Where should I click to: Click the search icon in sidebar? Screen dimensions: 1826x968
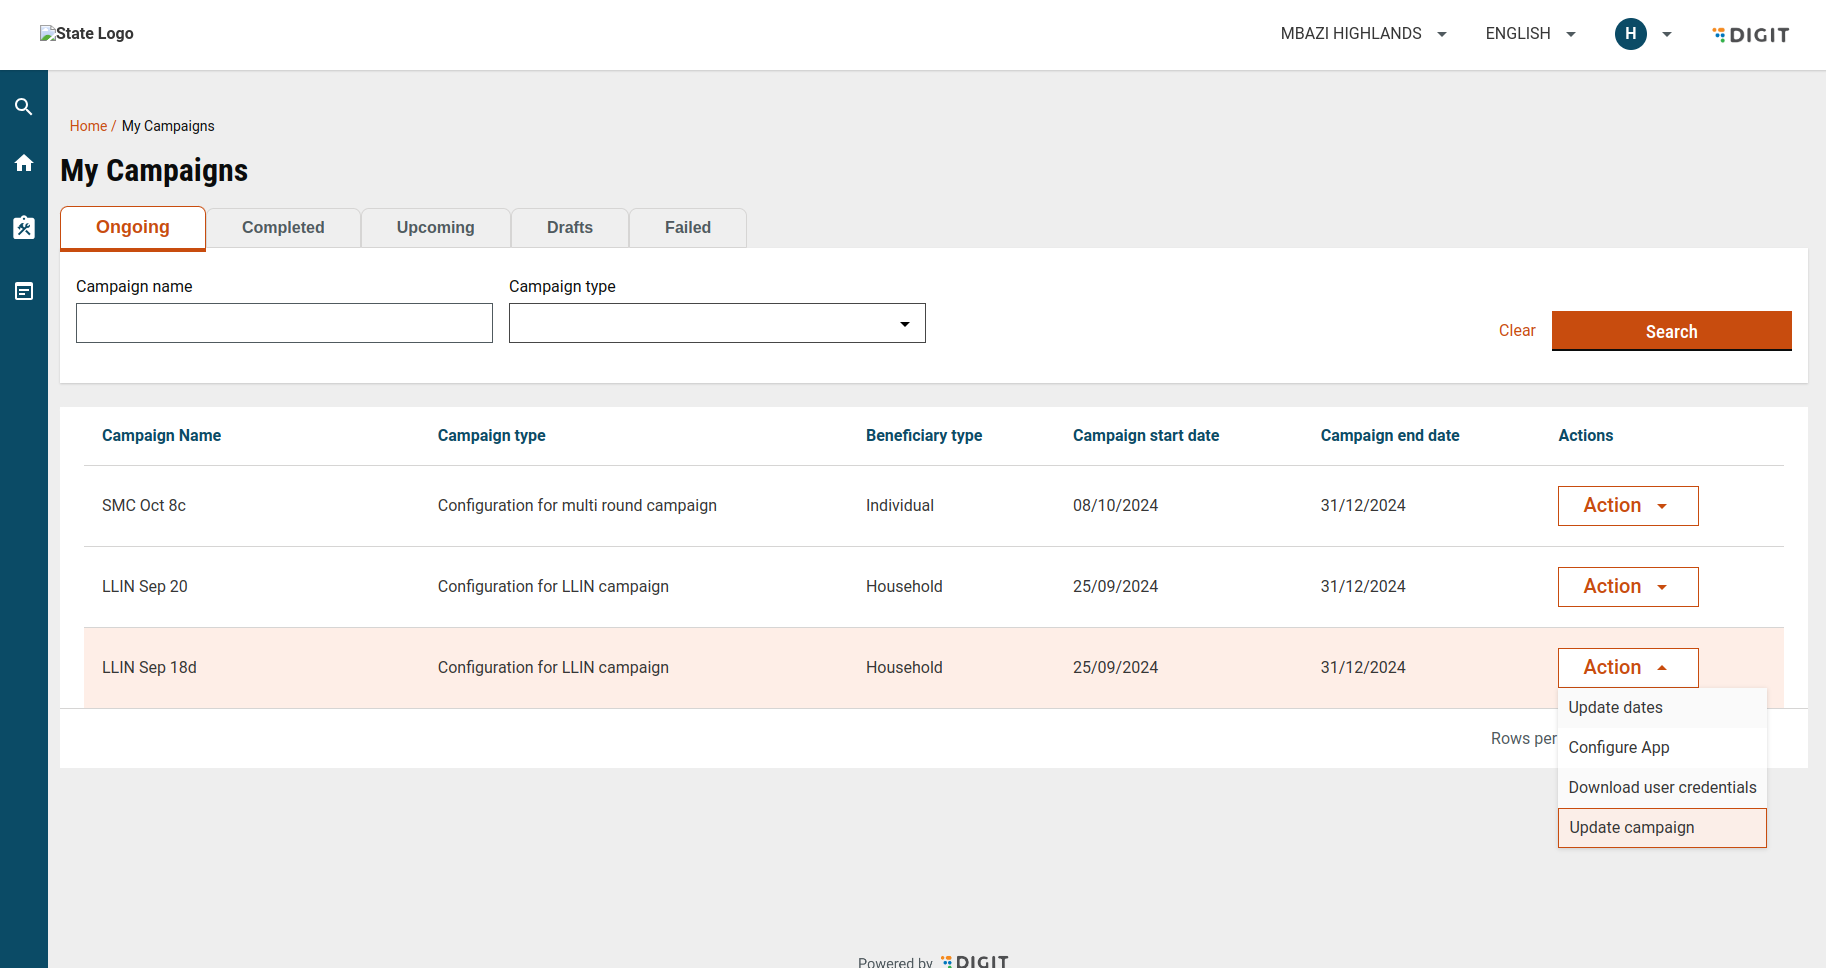[24, 107]
